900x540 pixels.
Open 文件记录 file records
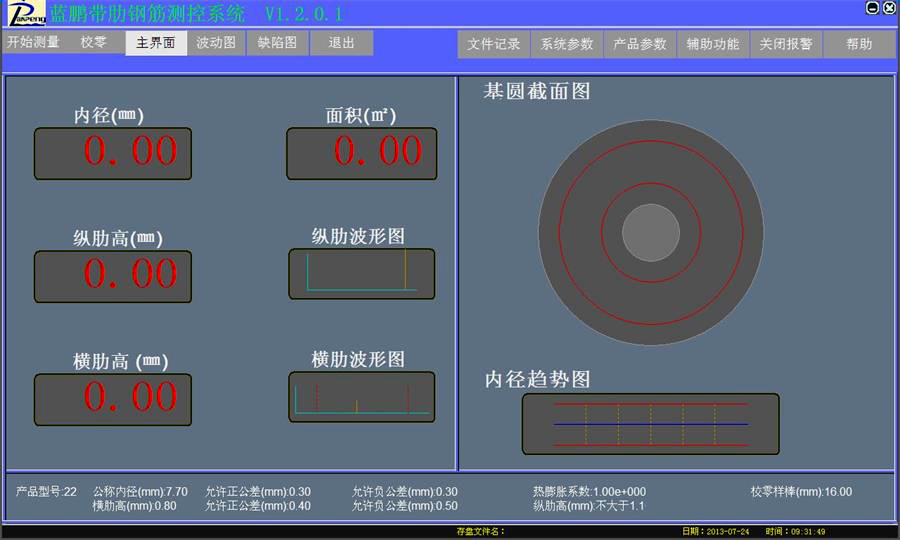494,45
